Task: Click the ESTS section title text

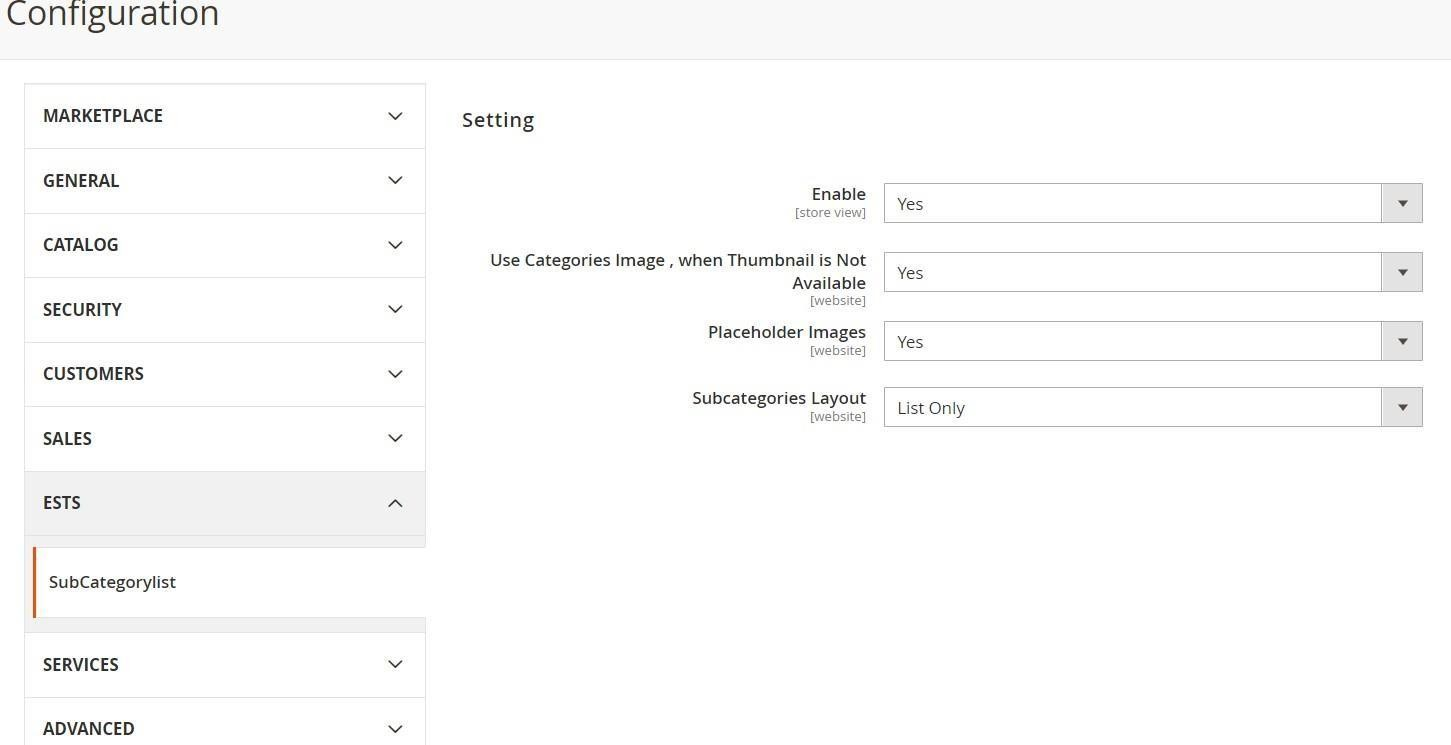Action: [x=62, y=503]
